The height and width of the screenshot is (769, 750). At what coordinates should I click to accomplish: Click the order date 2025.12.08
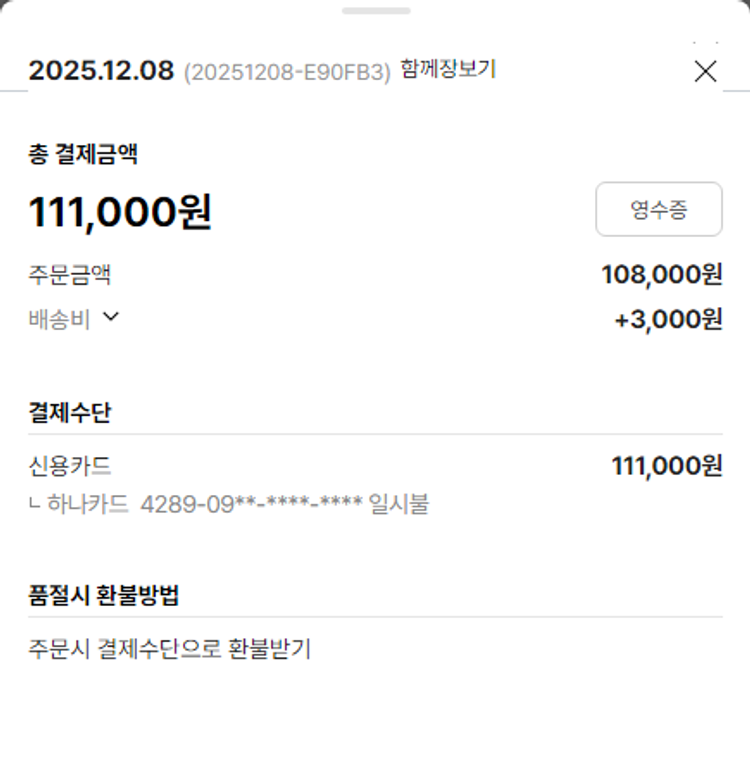(x=101, y=71)
